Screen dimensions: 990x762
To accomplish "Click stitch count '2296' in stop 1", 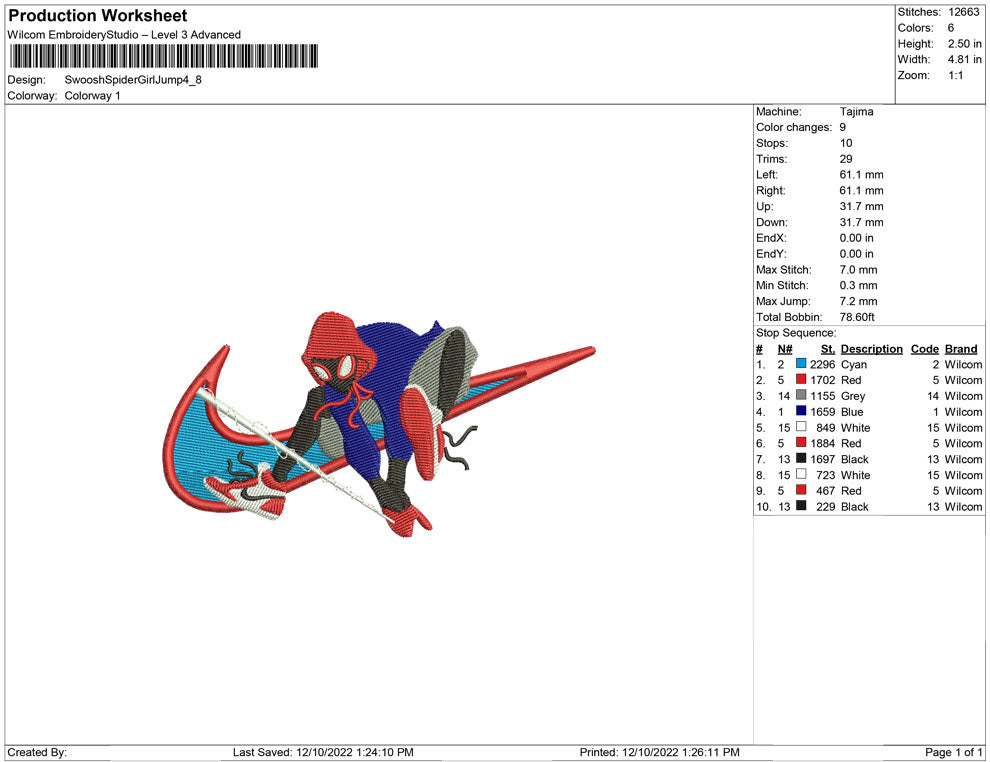I will (823, 364).
